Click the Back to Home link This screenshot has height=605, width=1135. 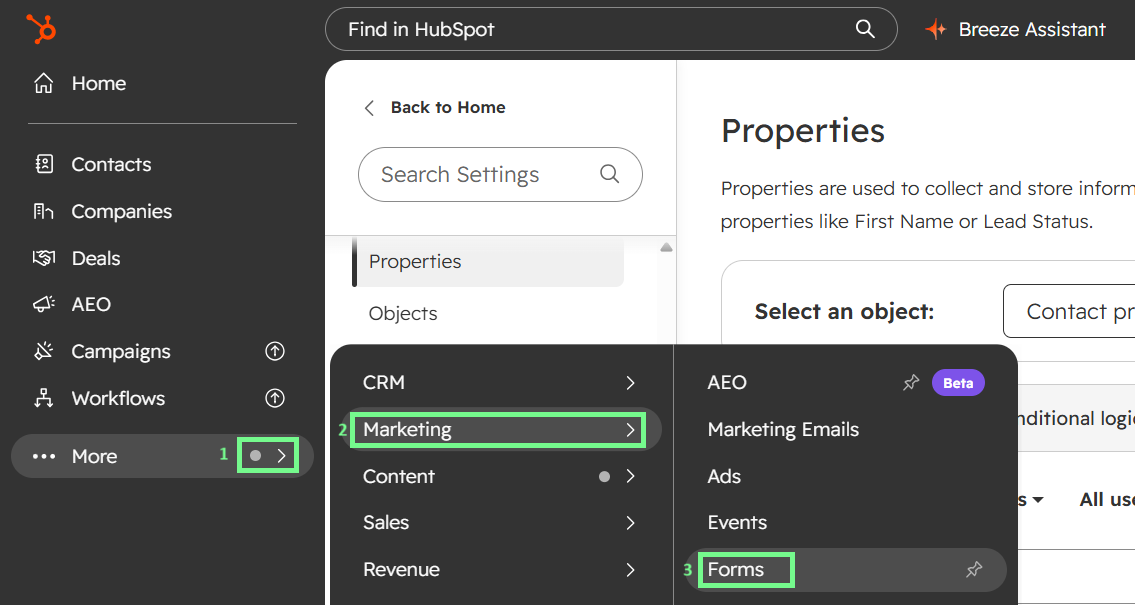(448, 107)
